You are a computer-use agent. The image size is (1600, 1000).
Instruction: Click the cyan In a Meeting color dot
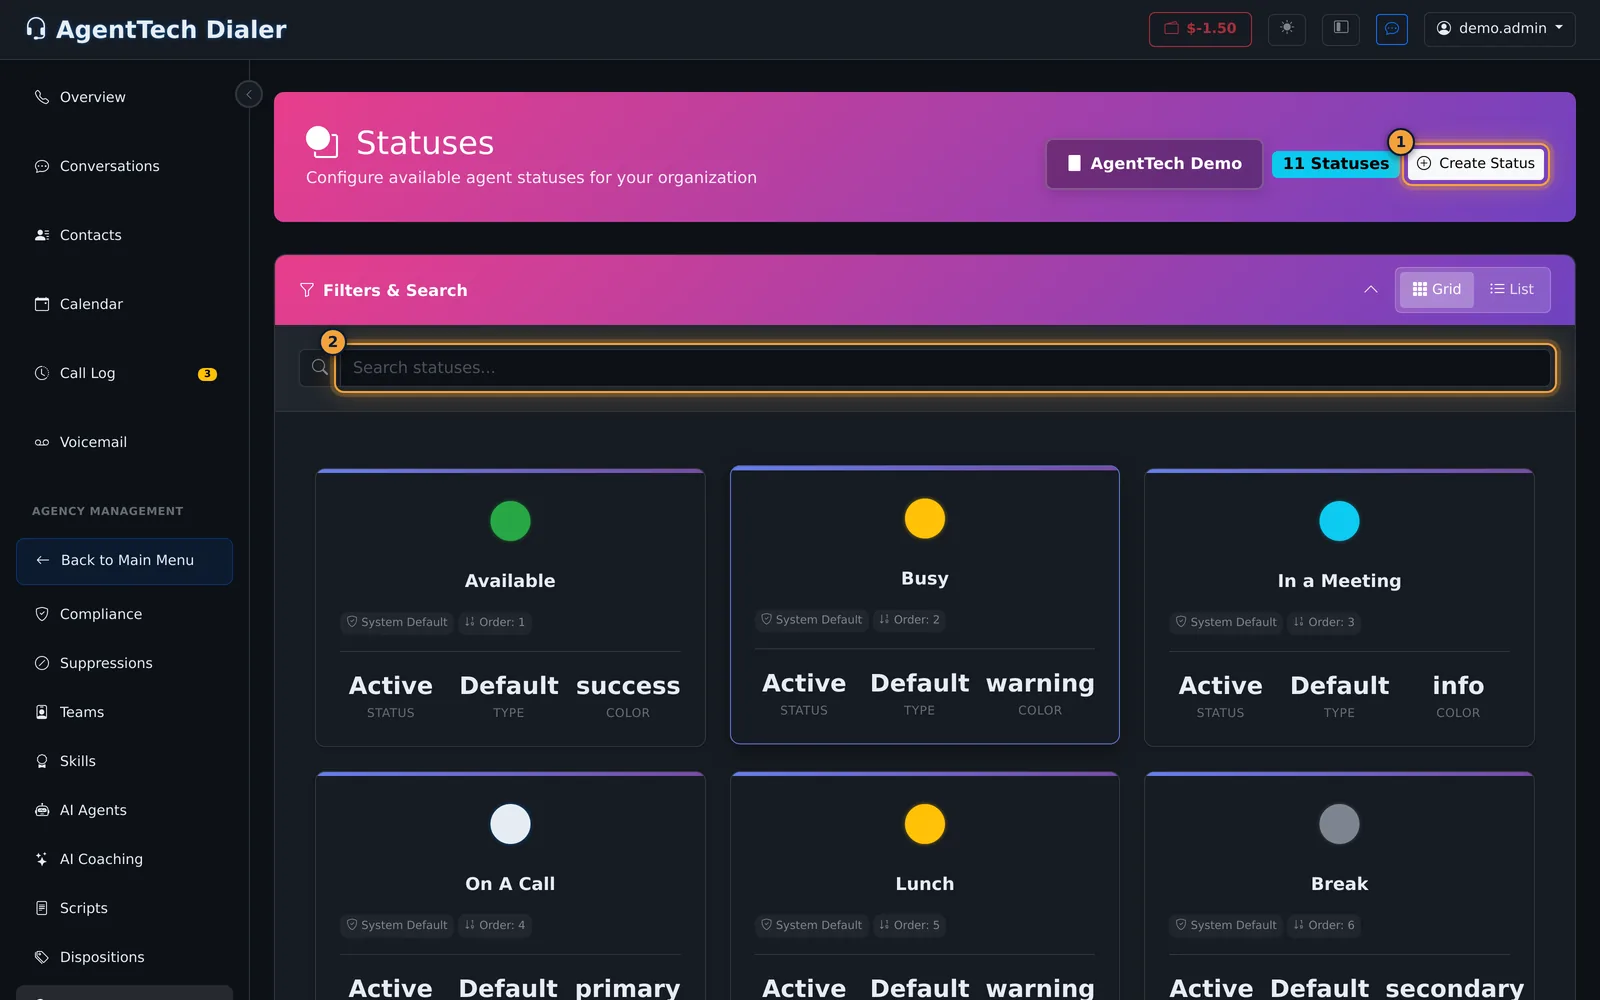coord(1339,521)
